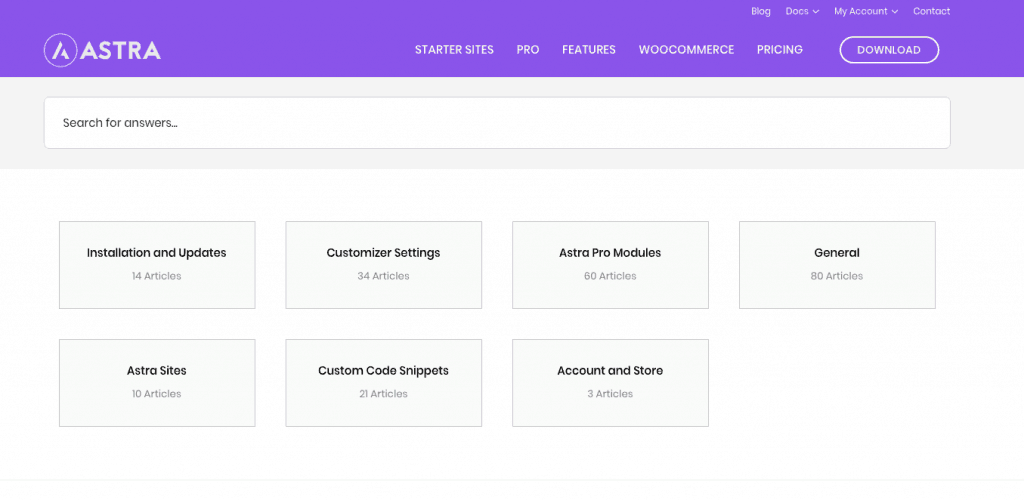Expand the Docs dropdown menu
Screen dimensions: 1024x500
coord(802,11)
